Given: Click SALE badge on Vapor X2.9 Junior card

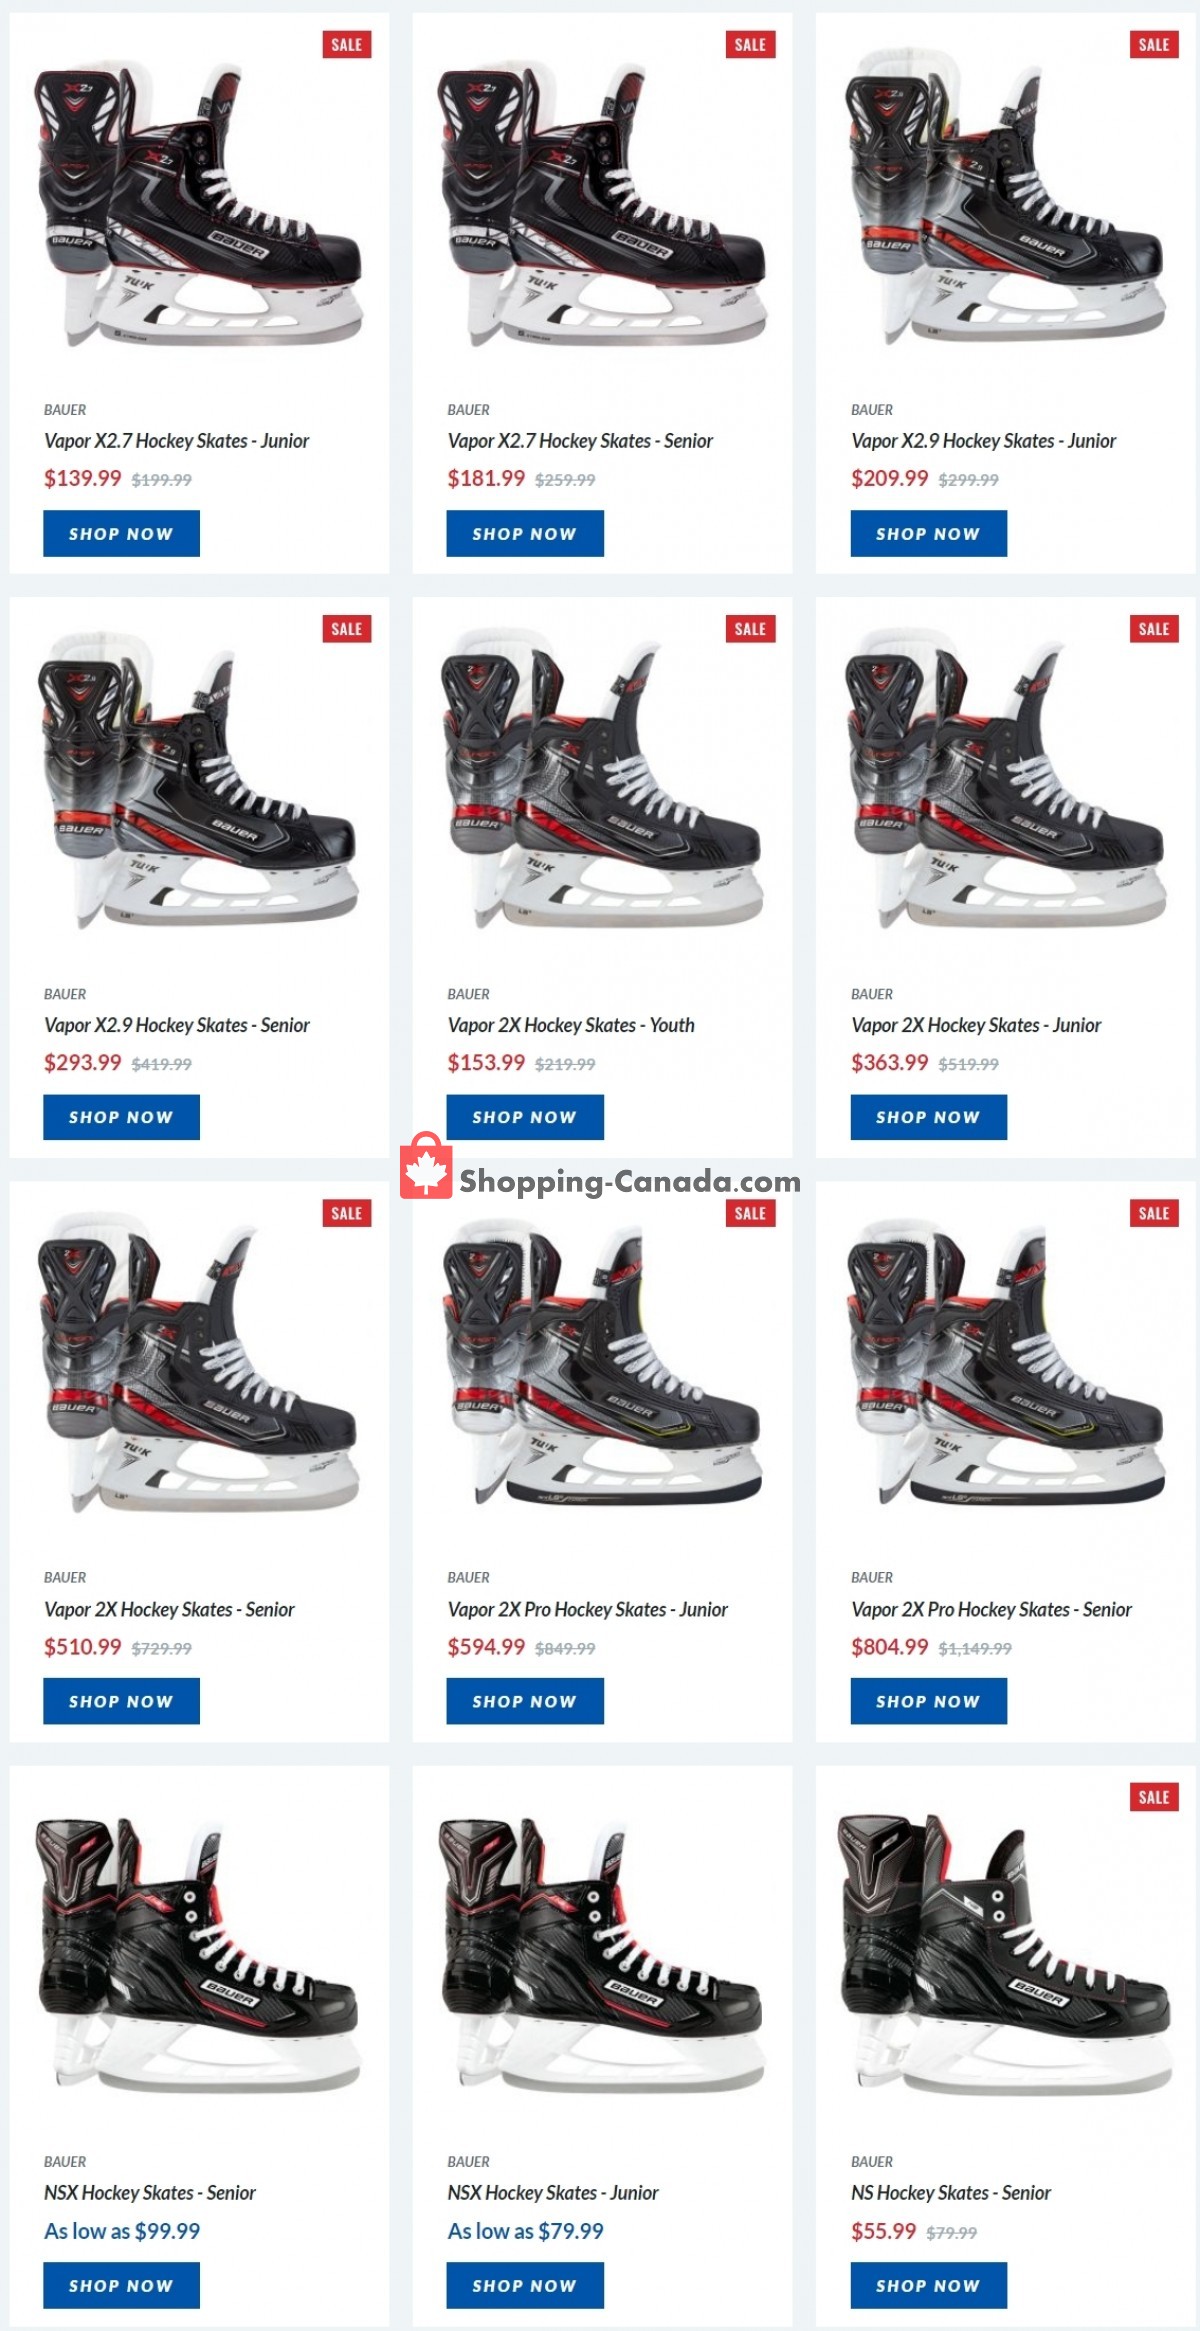Looking at the screenshot, I should tap(1153, 44).
